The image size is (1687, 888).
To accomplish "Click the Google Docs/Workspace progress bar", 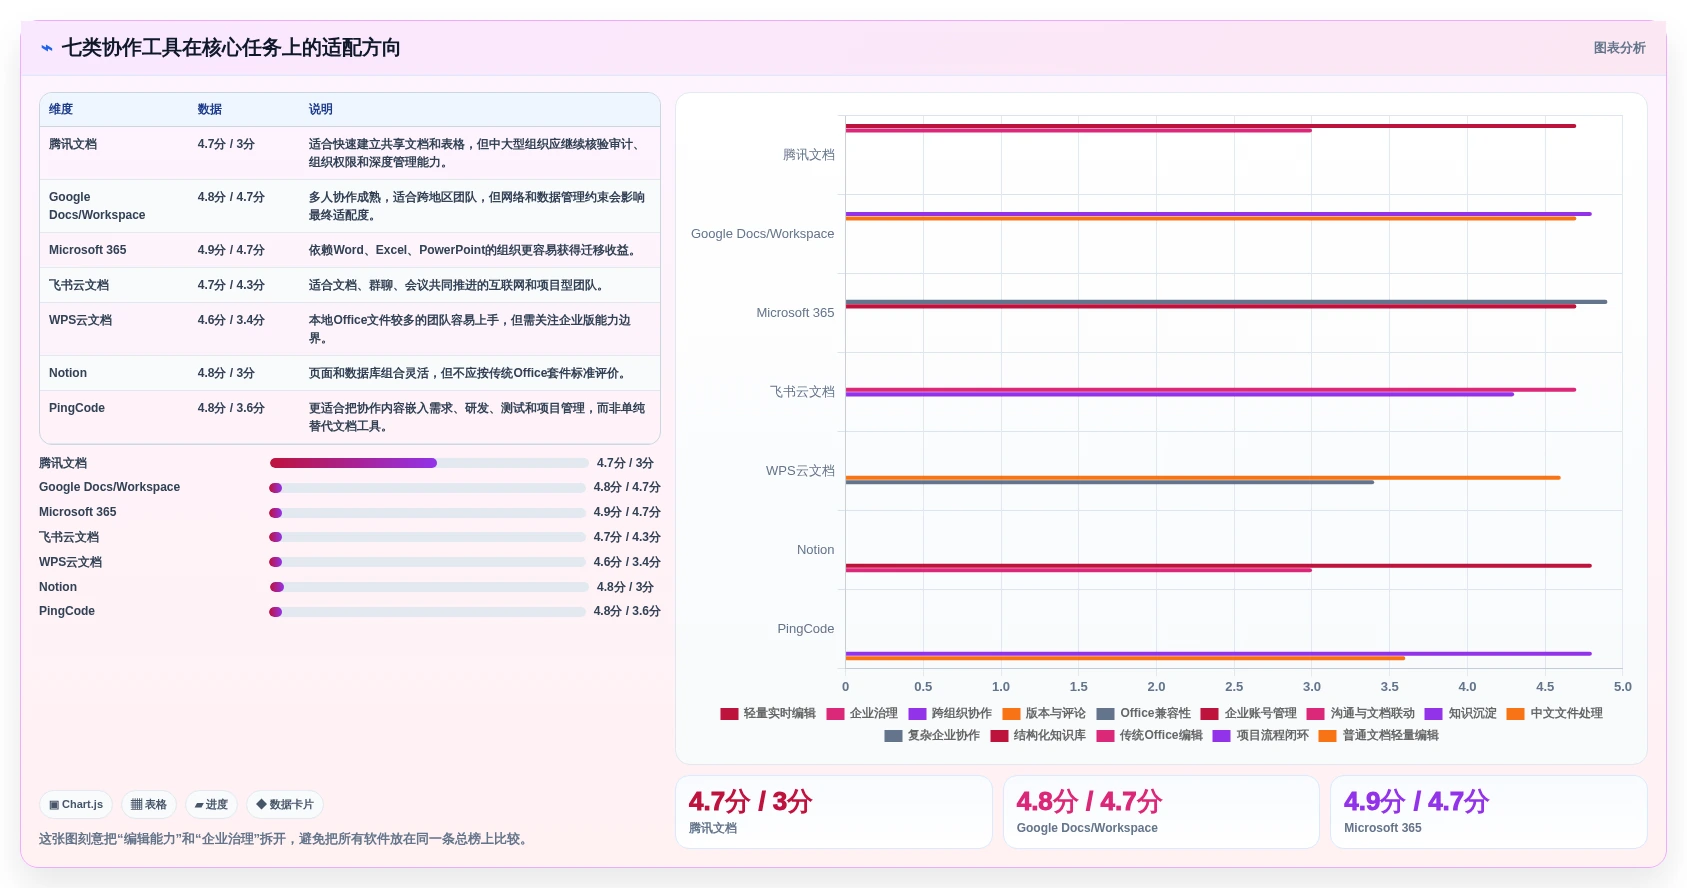I will tap(427, 488).
